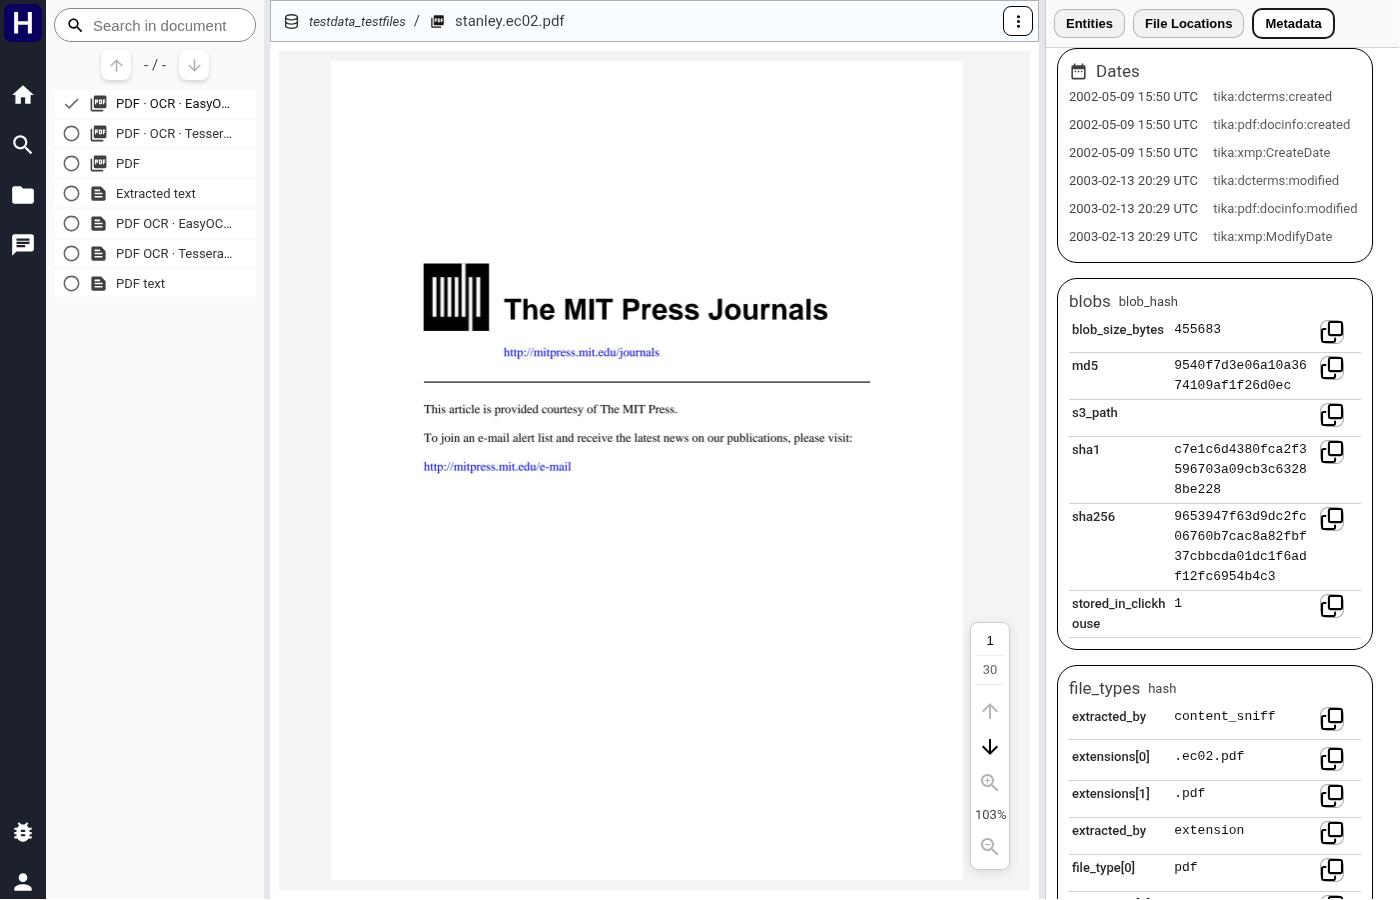Click the current page number box
The width and height of the screenshot is (1400, 900).
(x=990, y=641)
